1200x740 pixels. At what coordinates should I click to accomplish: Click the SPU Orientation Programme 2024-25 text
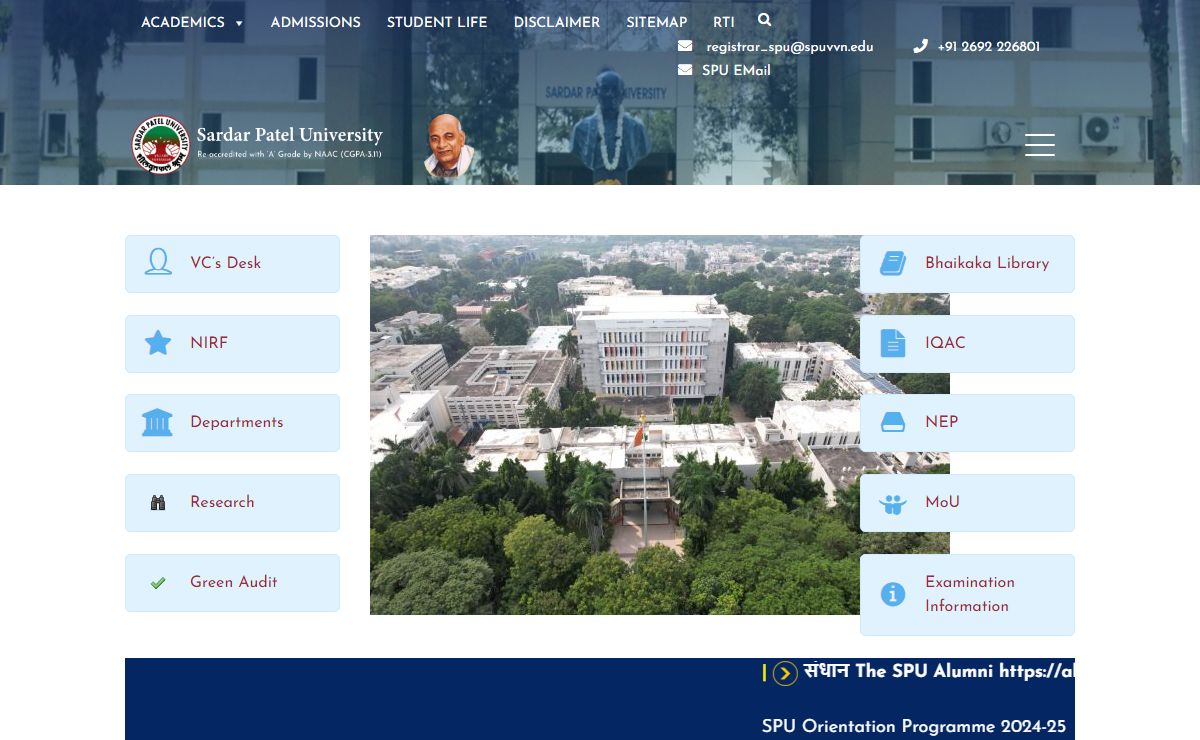914,727
